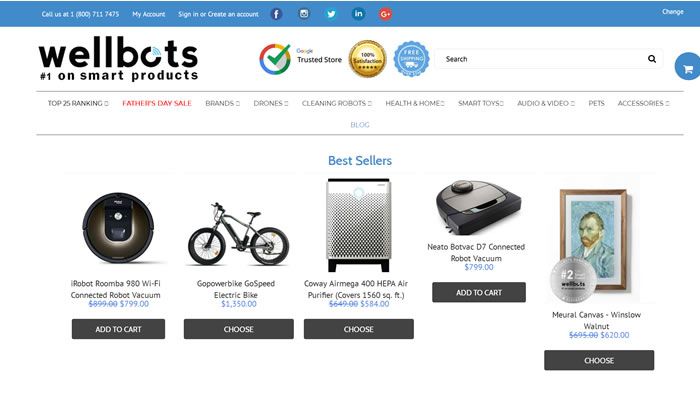Screen dimensions: 700x400
Task: Add the iRobot Roomba 980 to cart
Action: (118, 329)
